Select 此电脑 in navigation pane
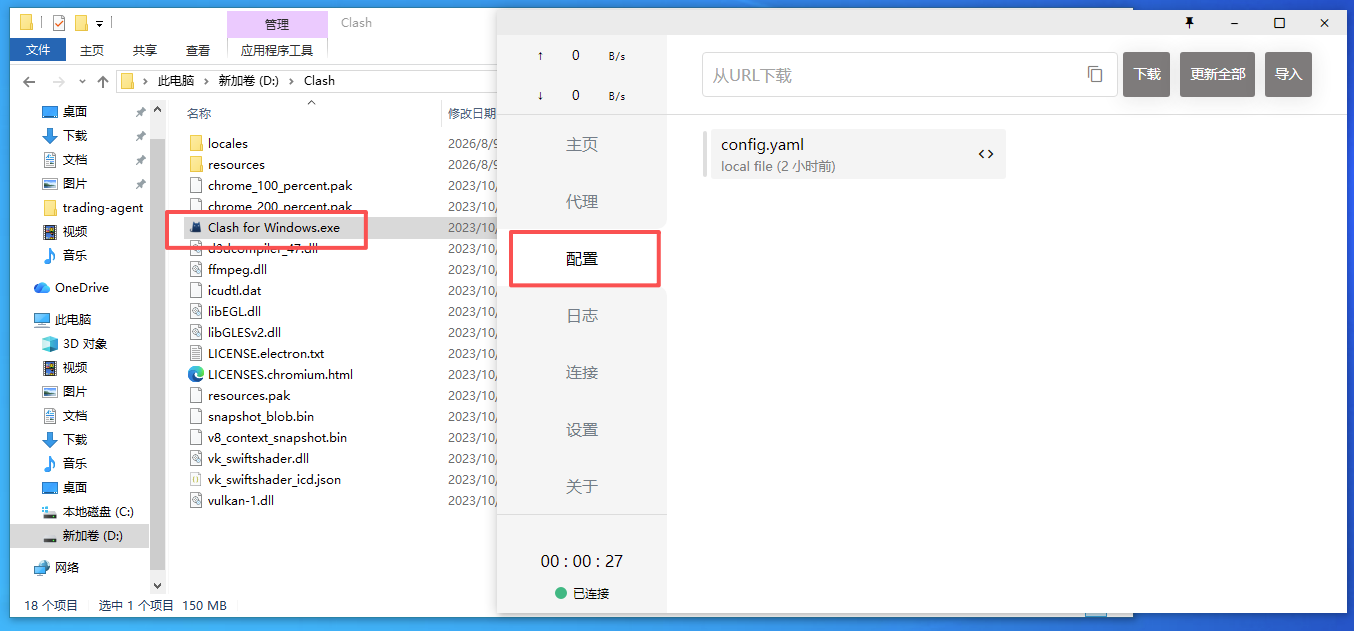This screenshot has width=1354, height=631. 73,319
